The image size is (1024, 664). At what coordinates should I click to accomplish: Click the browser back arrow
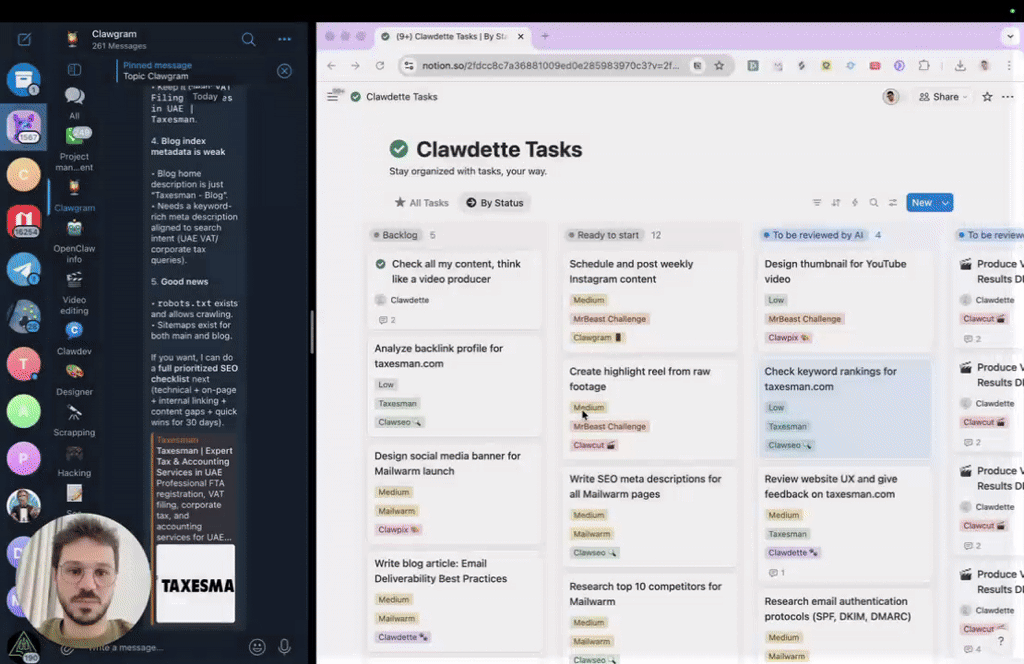click(331, 65)
